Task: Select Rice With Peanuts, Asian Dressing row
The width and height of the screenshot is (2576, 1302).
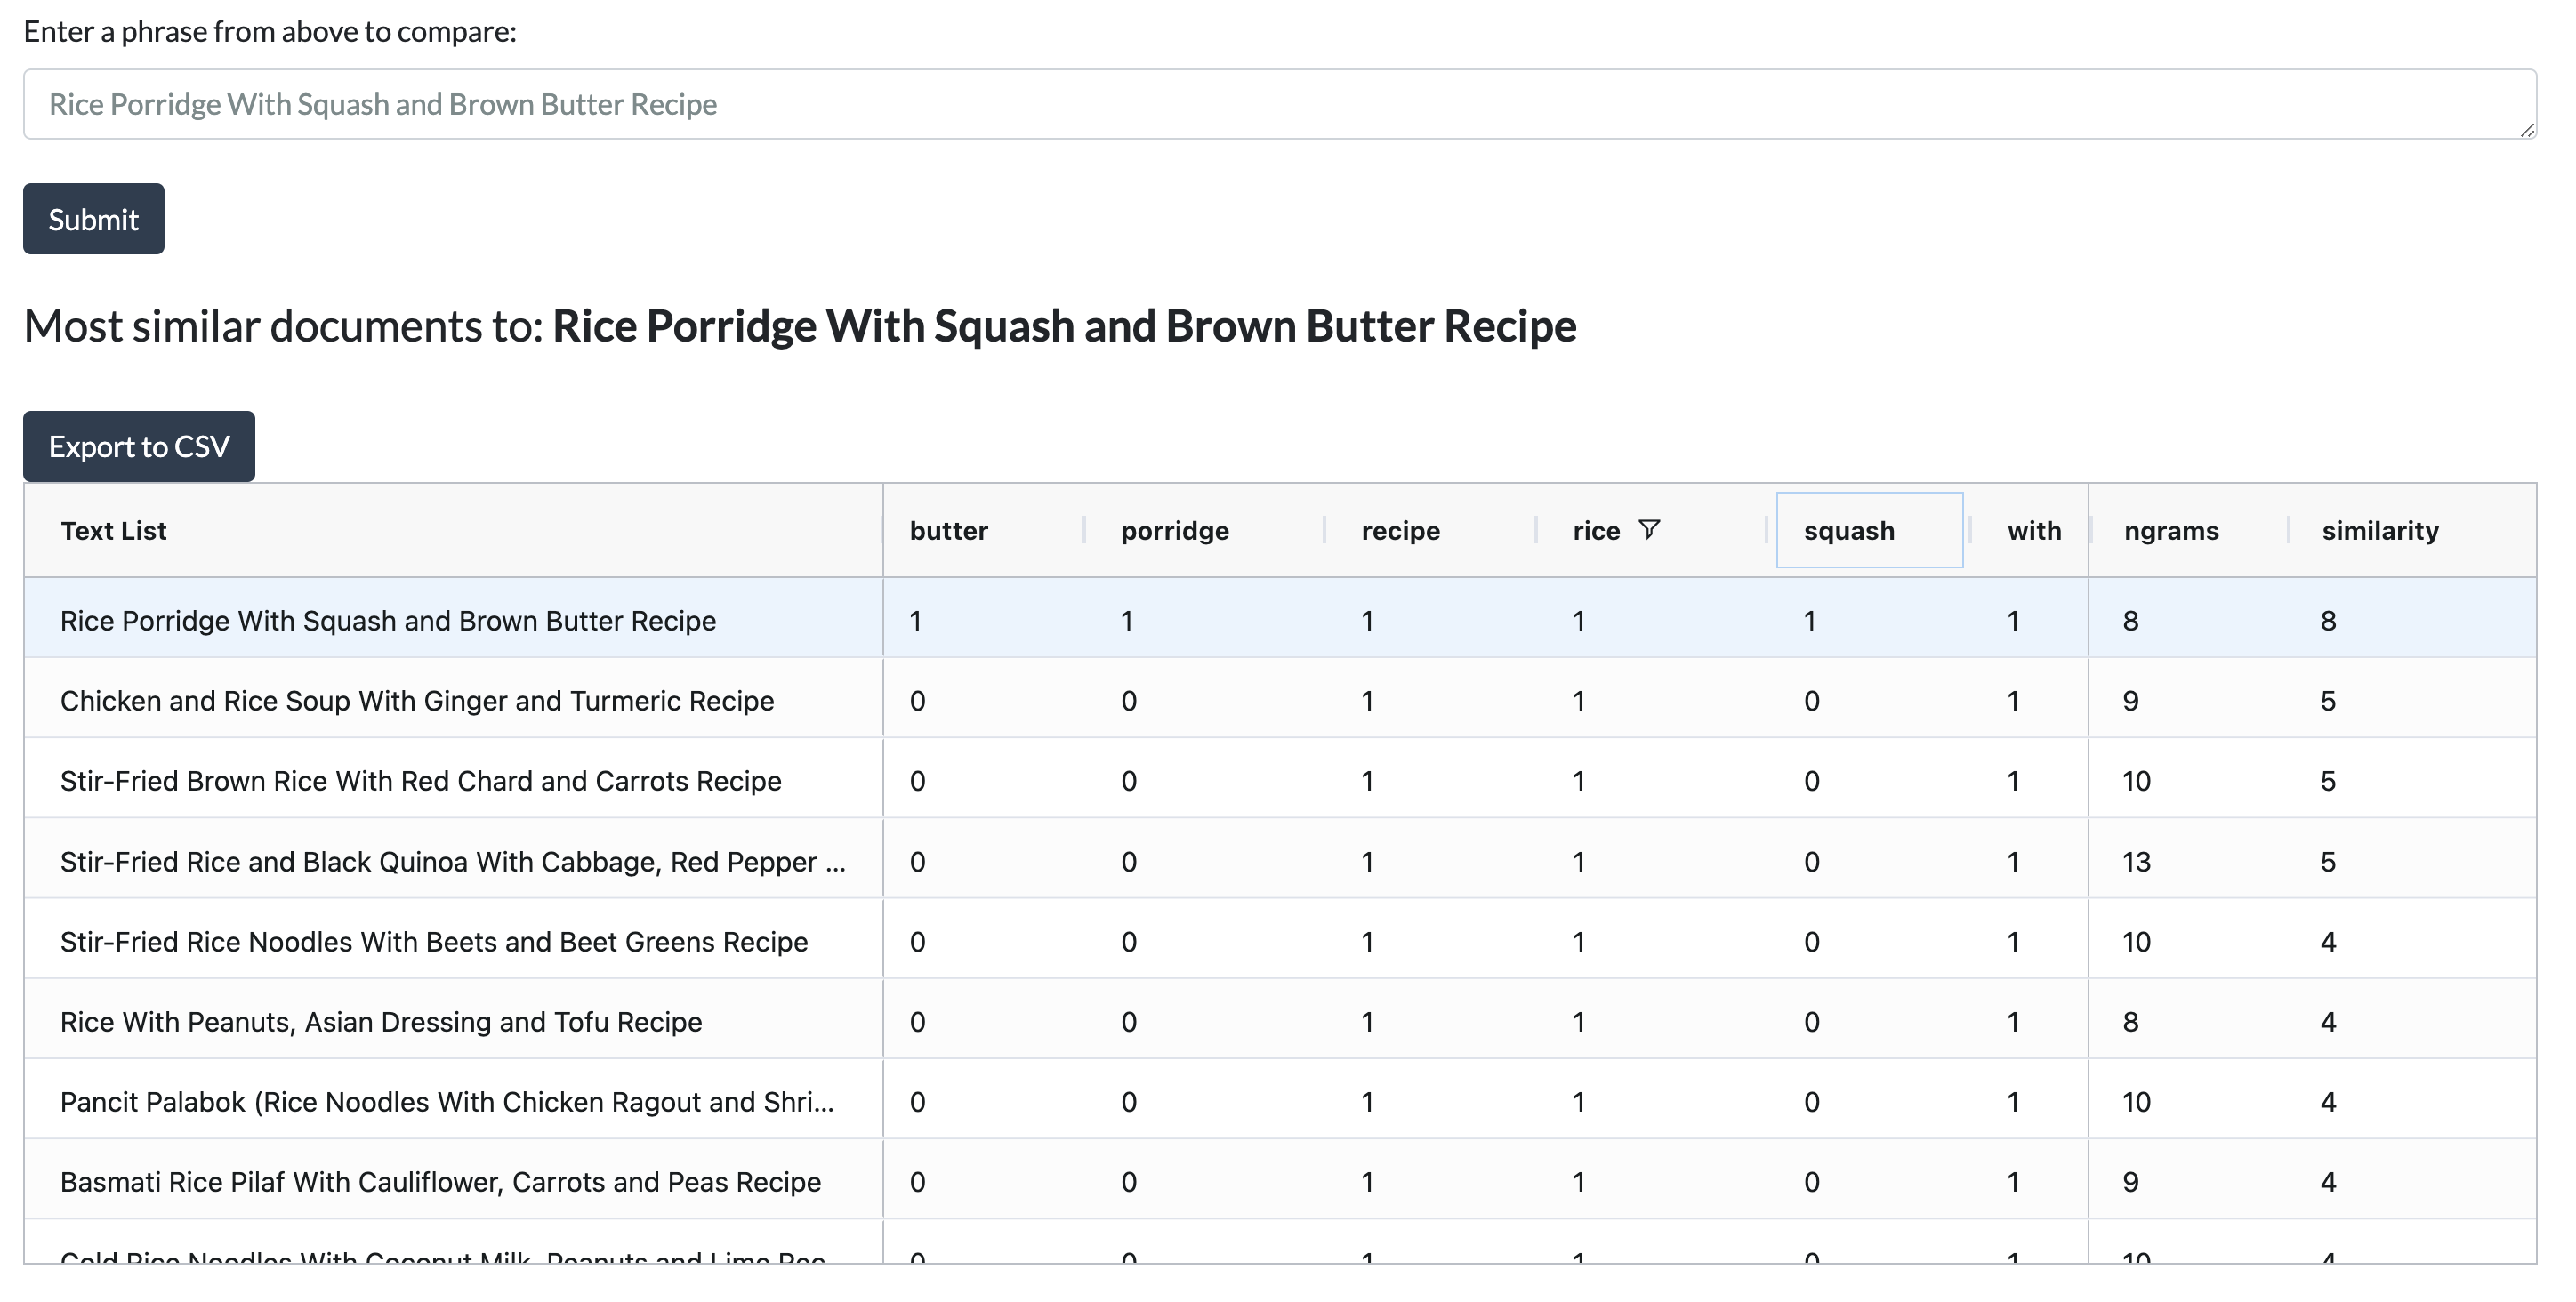Action: tap(381, 1022)
